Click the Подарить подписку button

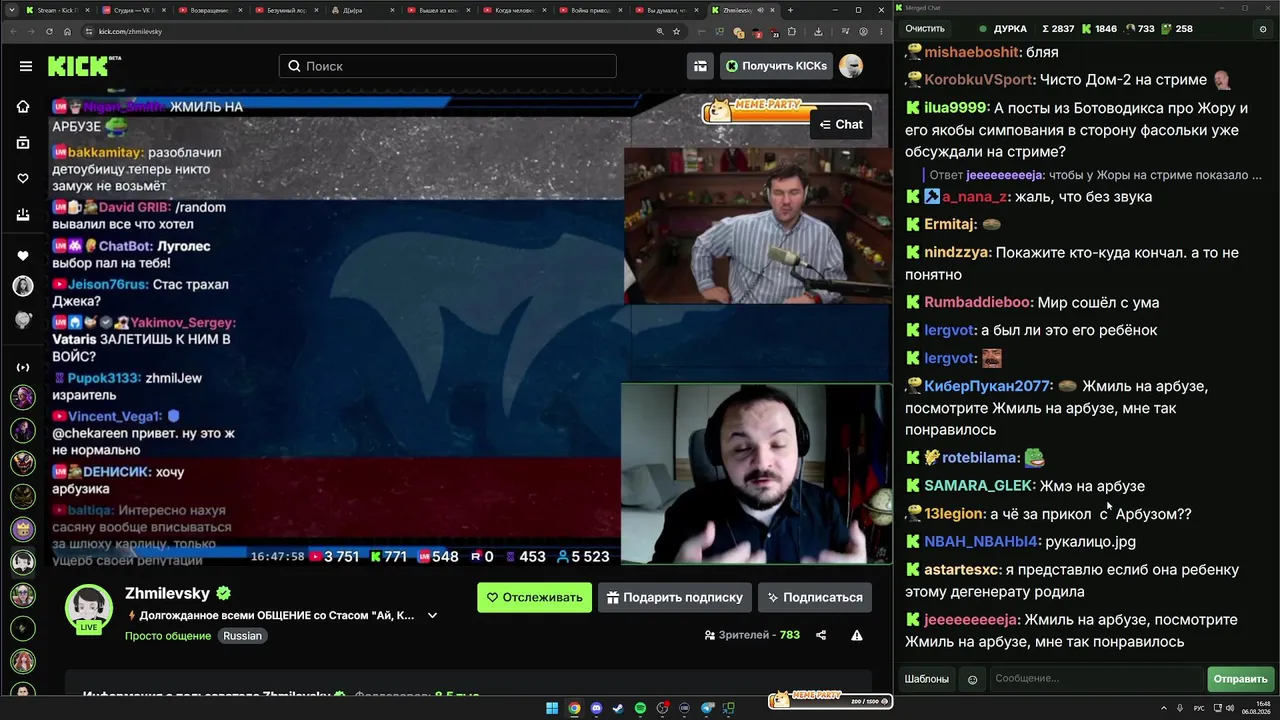(675, 597)
